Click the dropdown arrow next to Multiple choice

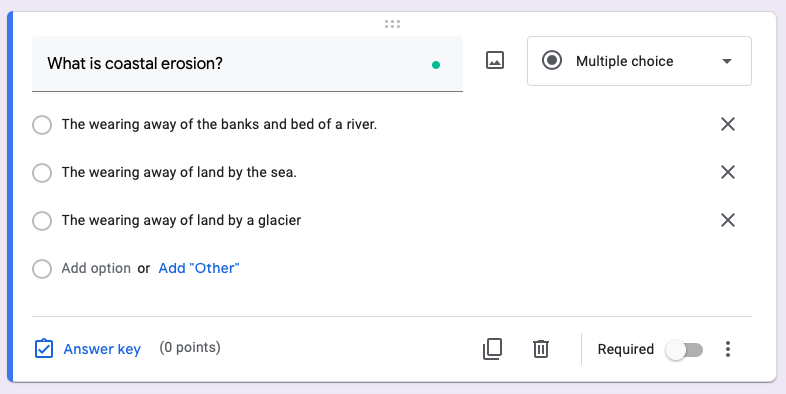coord(727,61)
